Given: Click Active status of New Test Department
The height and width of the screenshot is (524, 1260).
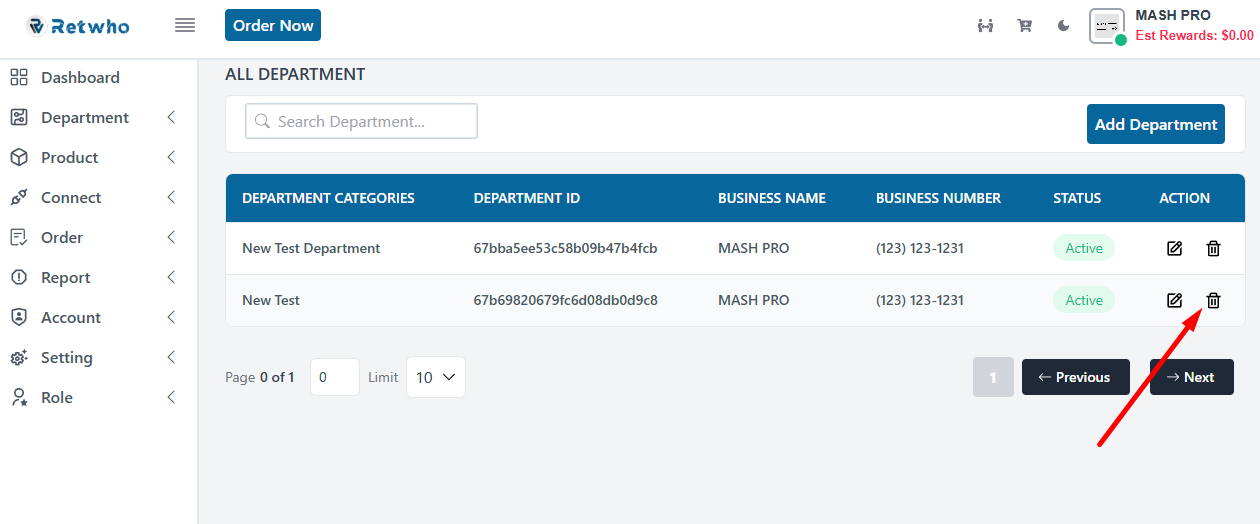Looking at the screenshot, I should pyautogui.click(x=1084, y=248).
